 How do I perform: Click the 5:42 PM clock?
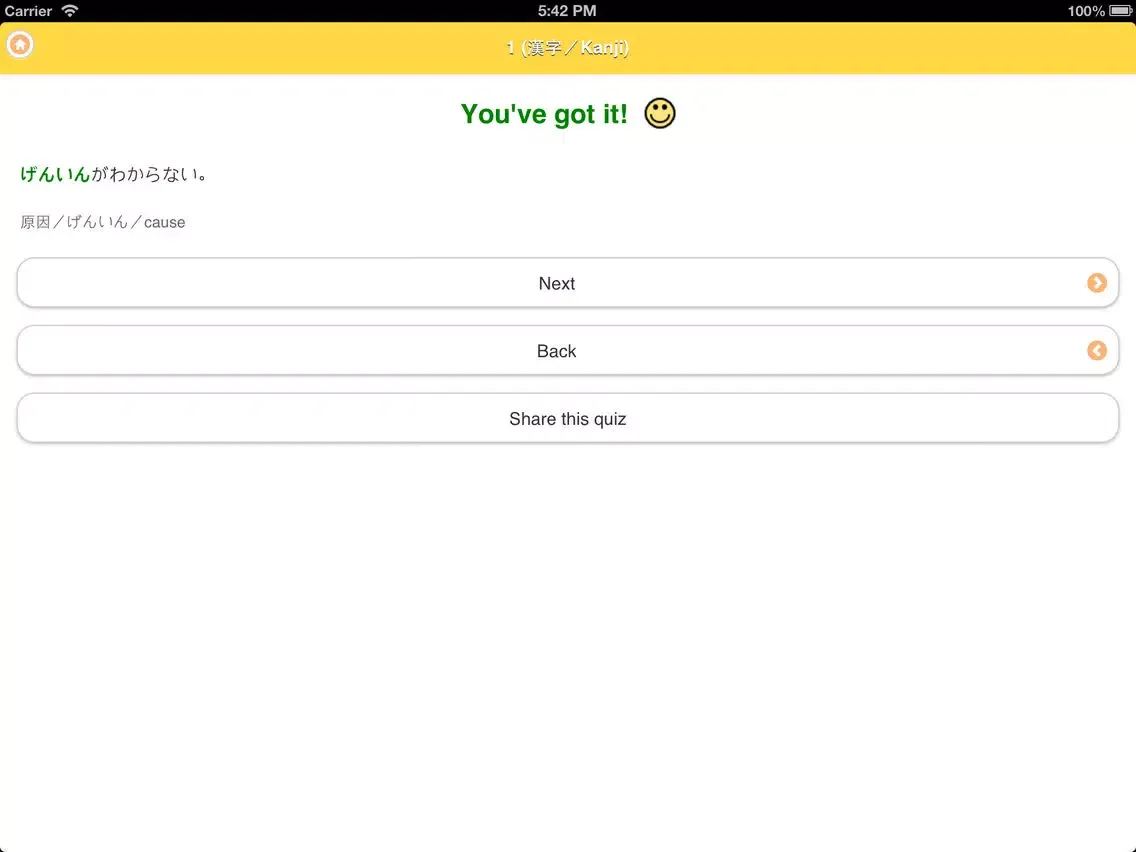click(567, 11)
